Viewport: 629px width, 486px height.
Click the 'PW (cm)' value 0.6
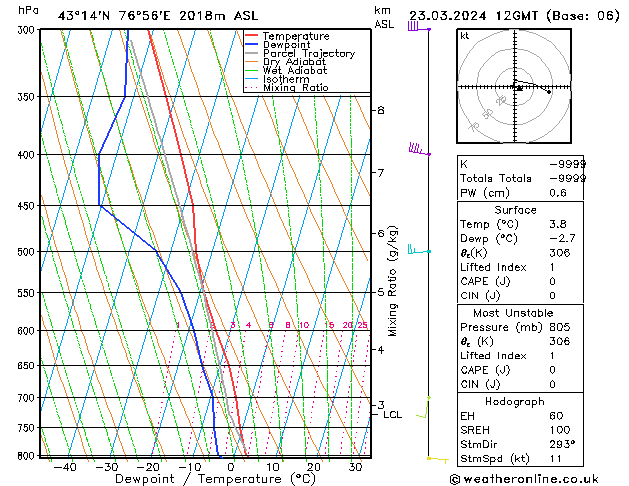[558, 193]
